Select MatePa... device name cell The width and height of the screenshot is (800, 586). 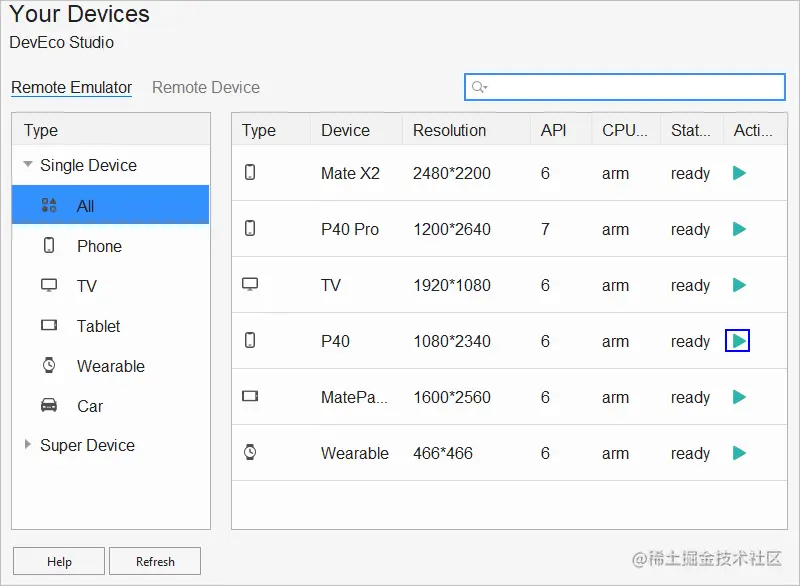point(354,397)
